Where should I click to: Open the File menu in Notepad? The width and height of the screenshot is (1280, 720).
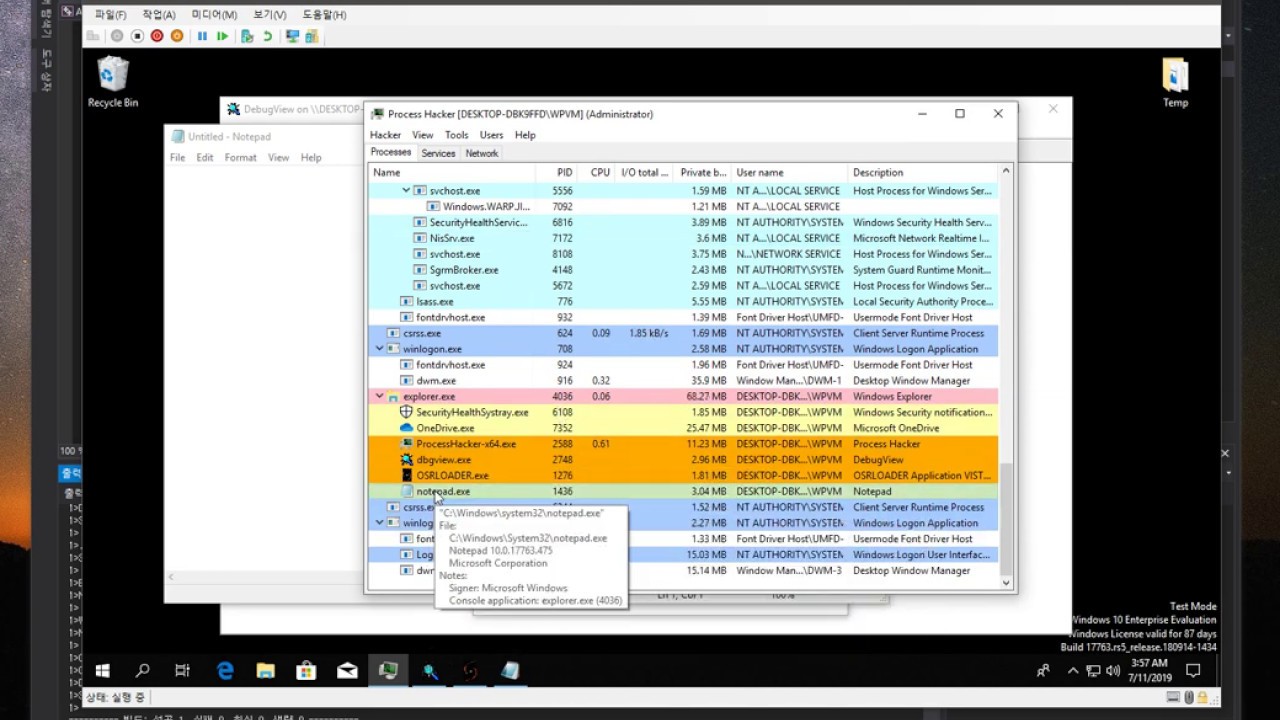(x=177, y=158)
